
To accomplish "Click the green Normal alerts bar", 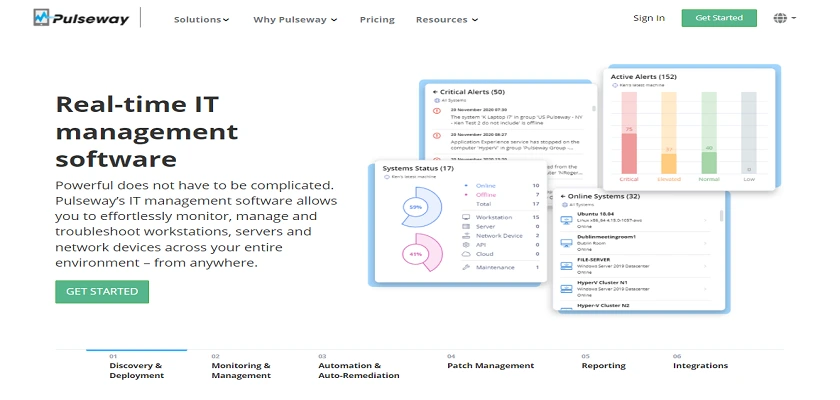I will point(709,163).
